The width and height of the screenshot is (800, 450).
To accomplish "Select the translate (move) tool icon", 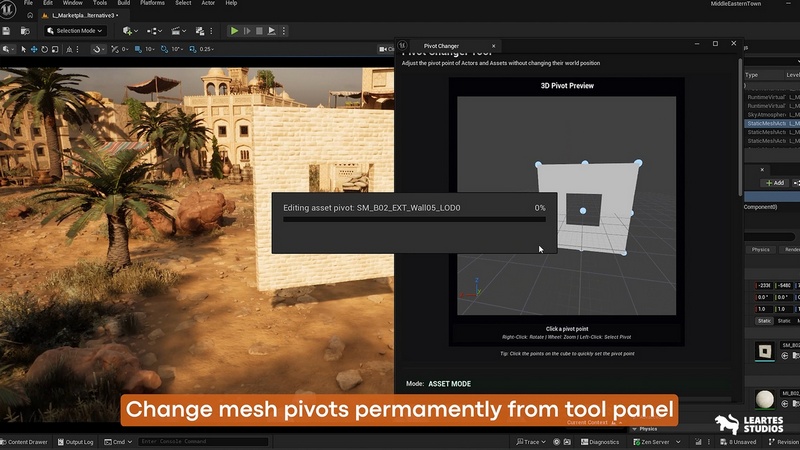I will point(35,49).
